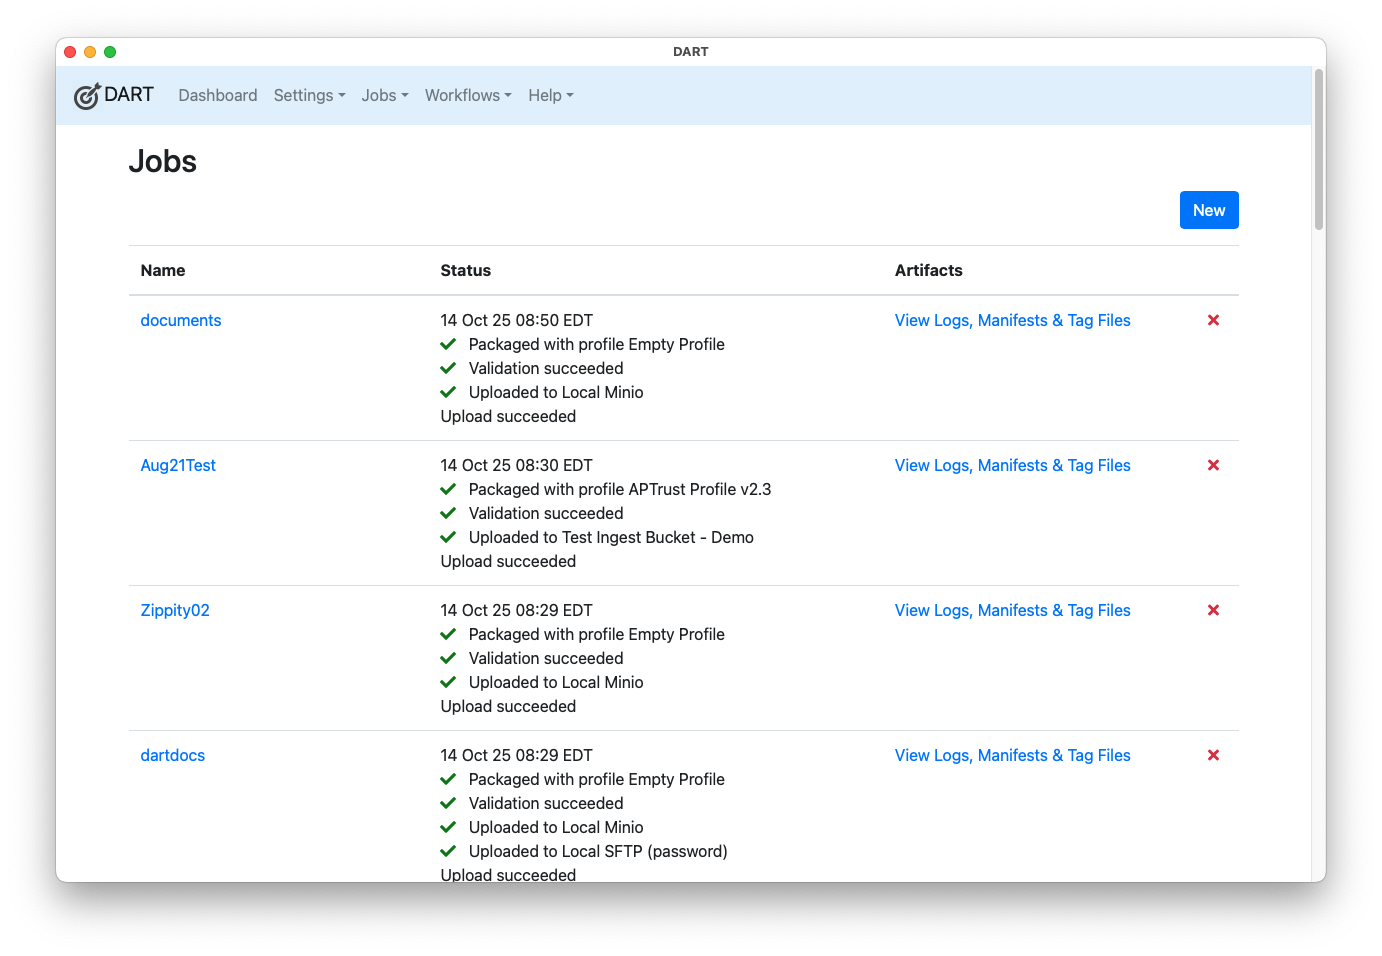Expand the Workflows dropdown
The height and width of the screenshot is (956, 1382).
click(467, 95)
